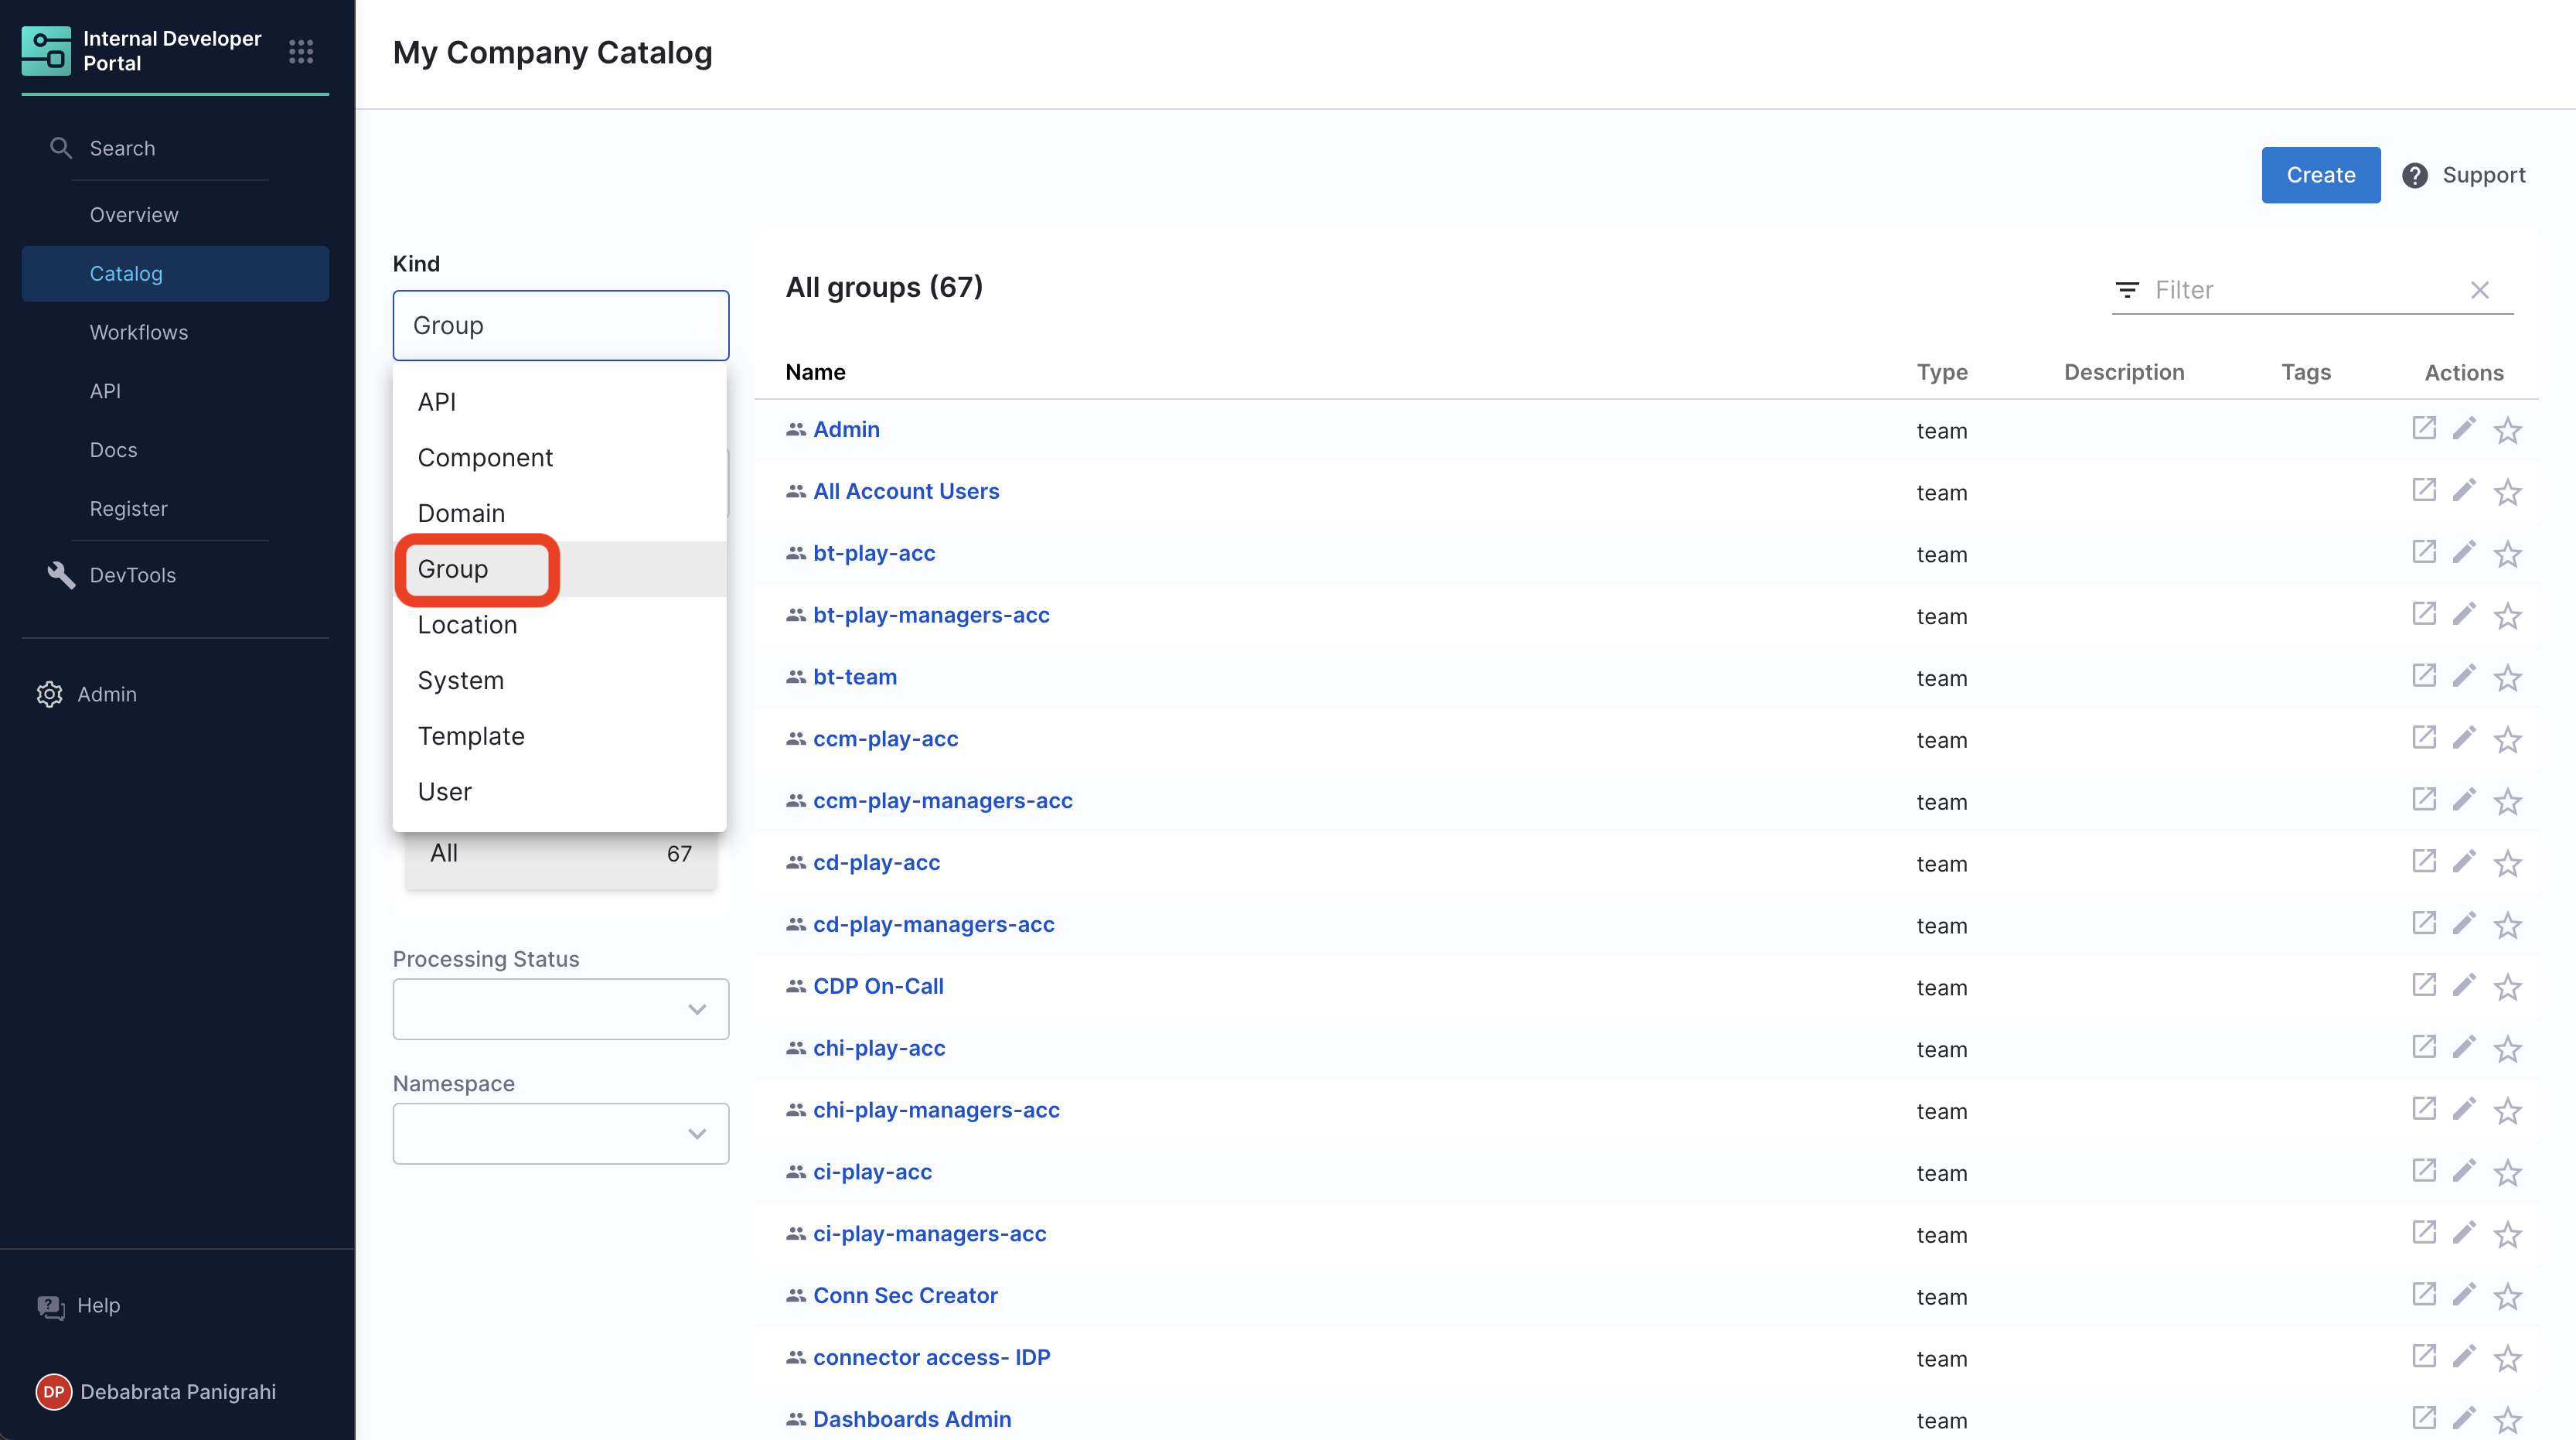This screenshot has height=1440, width=2576.
Task: Click the Support question mark icon
Action: pos(2415,175)
